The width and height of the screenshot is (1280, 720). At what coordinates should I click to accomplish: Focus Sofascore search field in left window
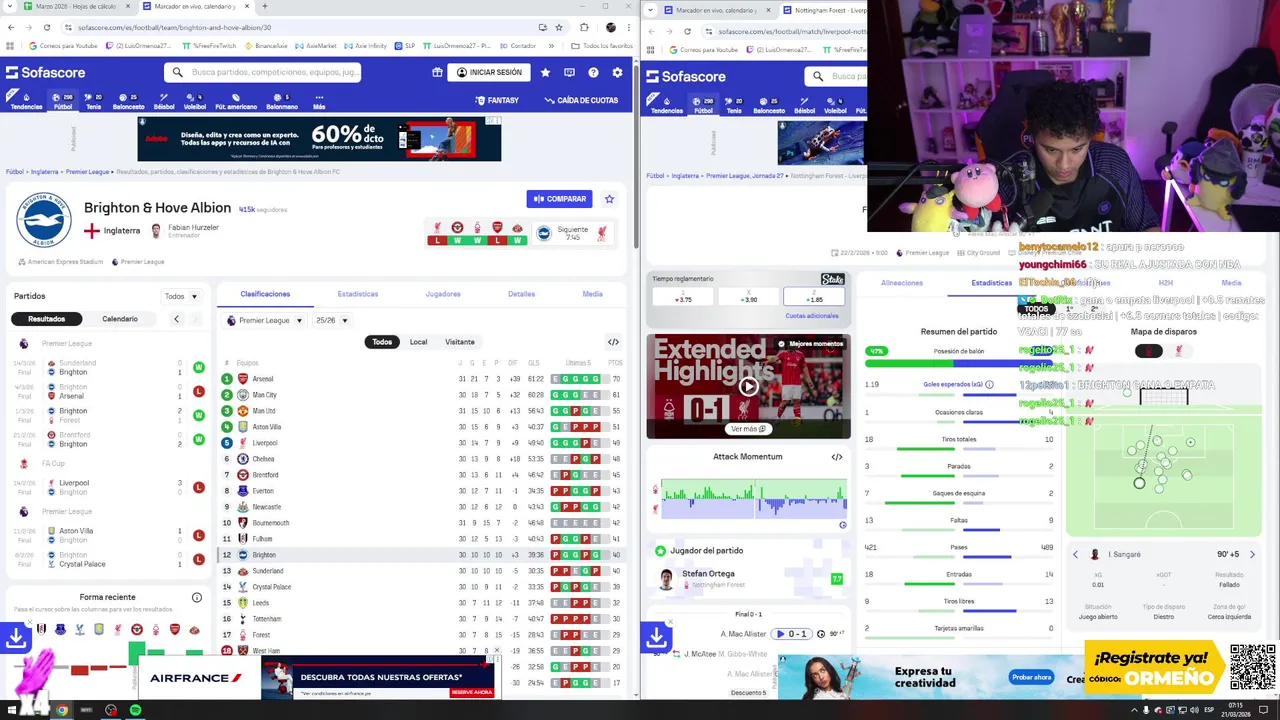pyautogui.click(x=263, y=72)
